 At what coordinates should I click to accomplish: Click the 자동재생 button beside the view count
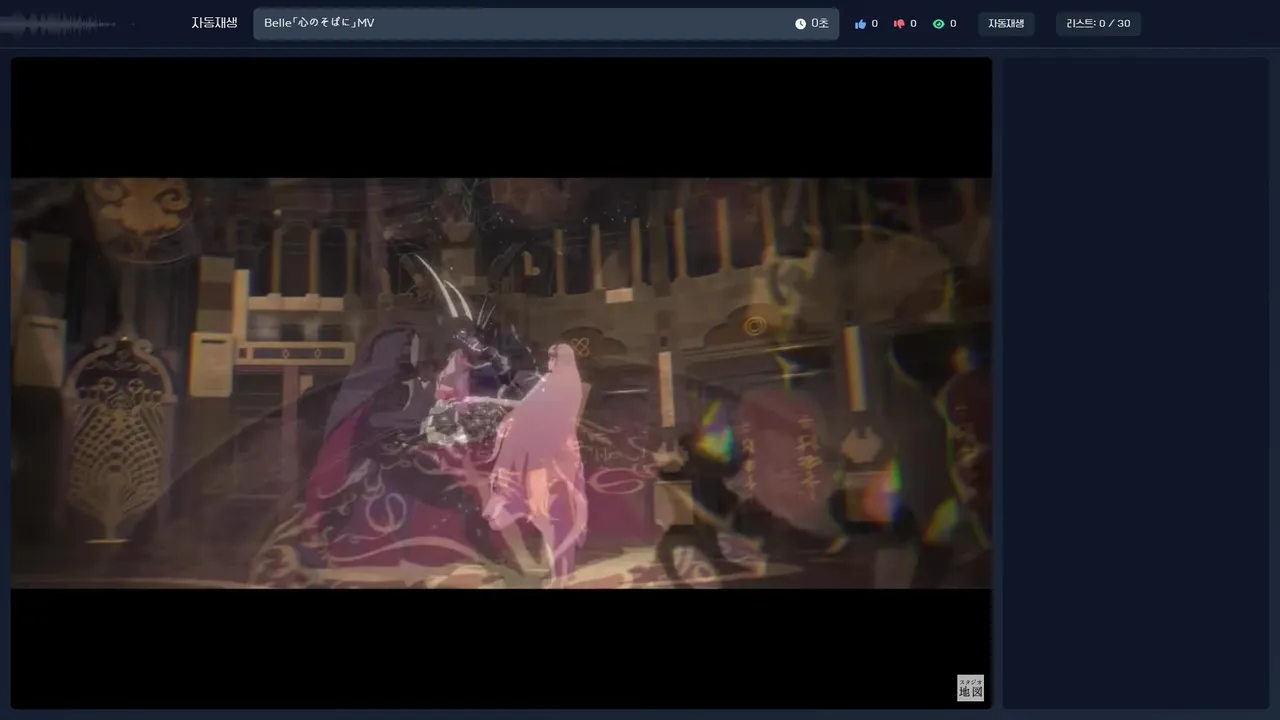[1006, 24]
